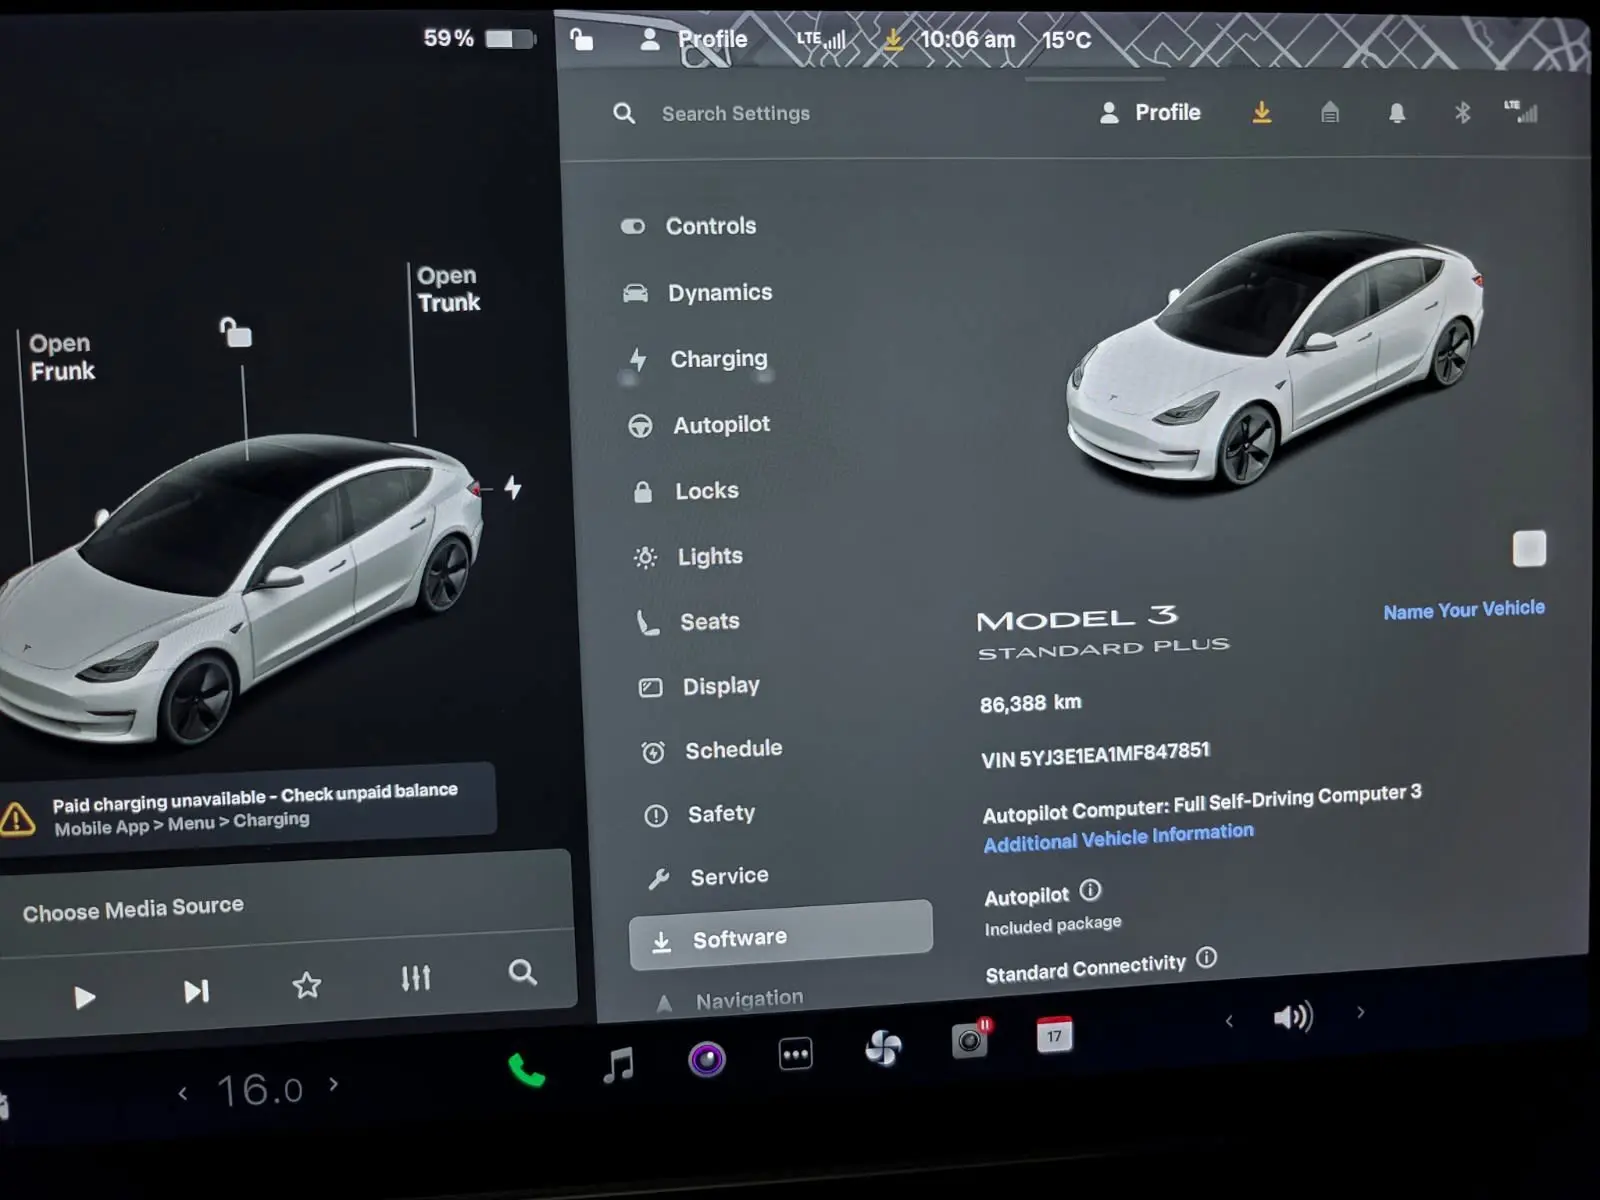
Task: Open the Locks settings tab
Action: [x=706, y=491]
